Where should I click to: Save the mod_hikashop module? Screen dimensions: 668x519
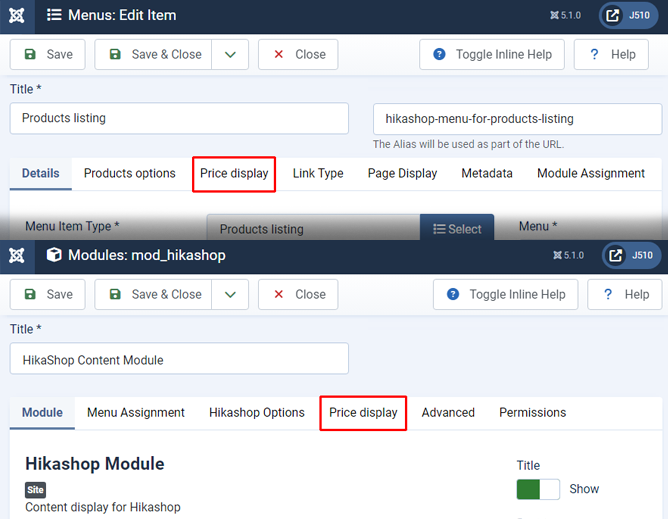48,294
